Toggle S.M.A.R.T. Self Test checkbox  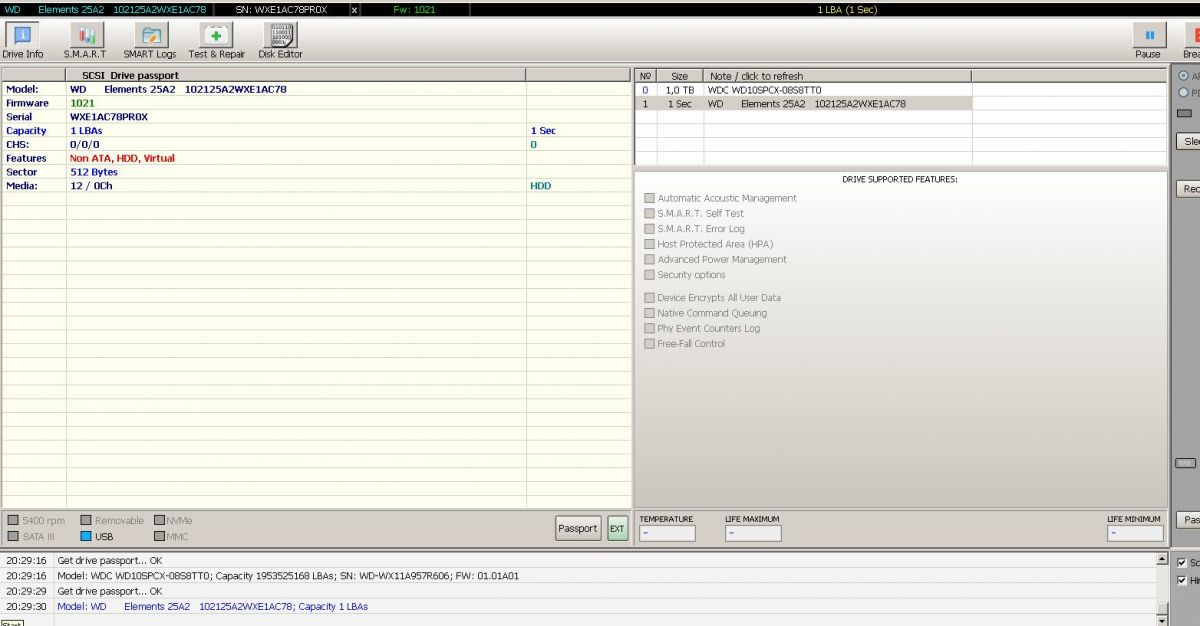coord(650,213)
